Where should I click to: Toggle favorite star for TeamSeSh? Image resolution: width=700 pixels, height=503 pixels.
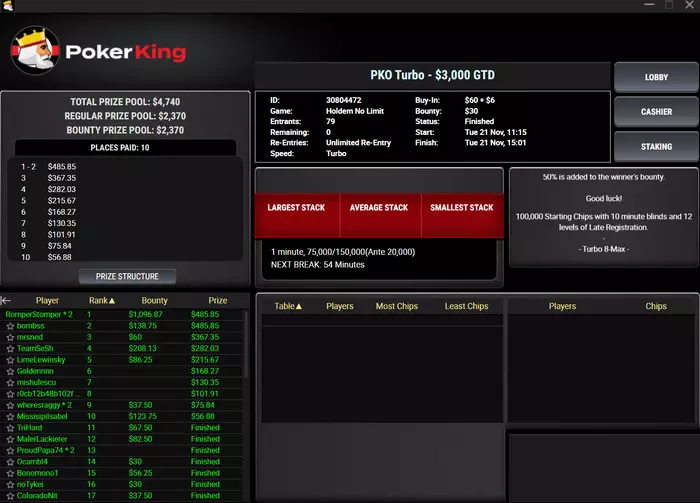10,349
